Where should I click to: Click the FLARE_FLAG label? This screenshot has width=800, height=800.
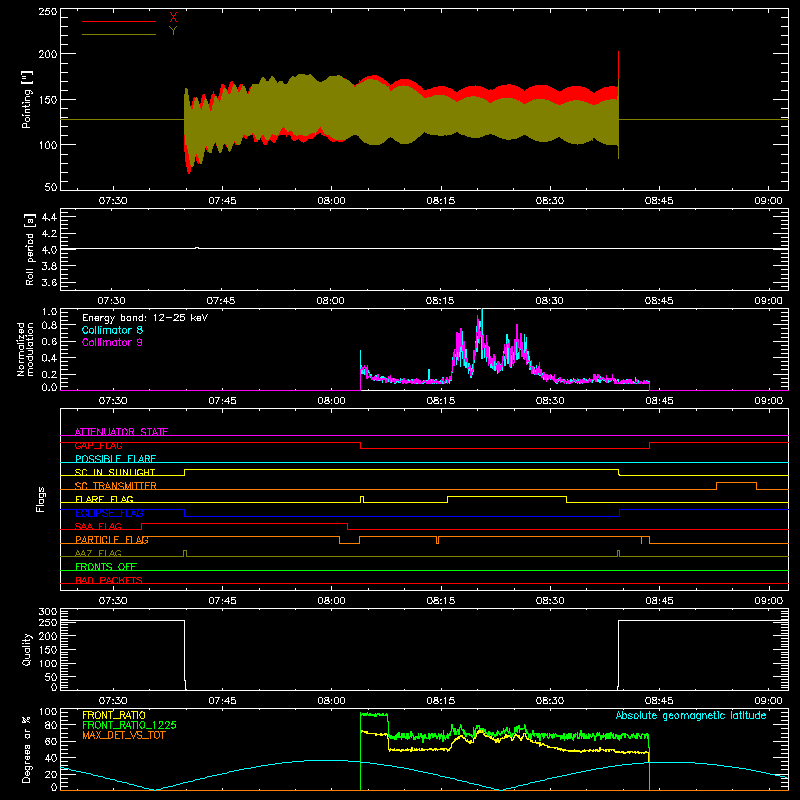104,499
